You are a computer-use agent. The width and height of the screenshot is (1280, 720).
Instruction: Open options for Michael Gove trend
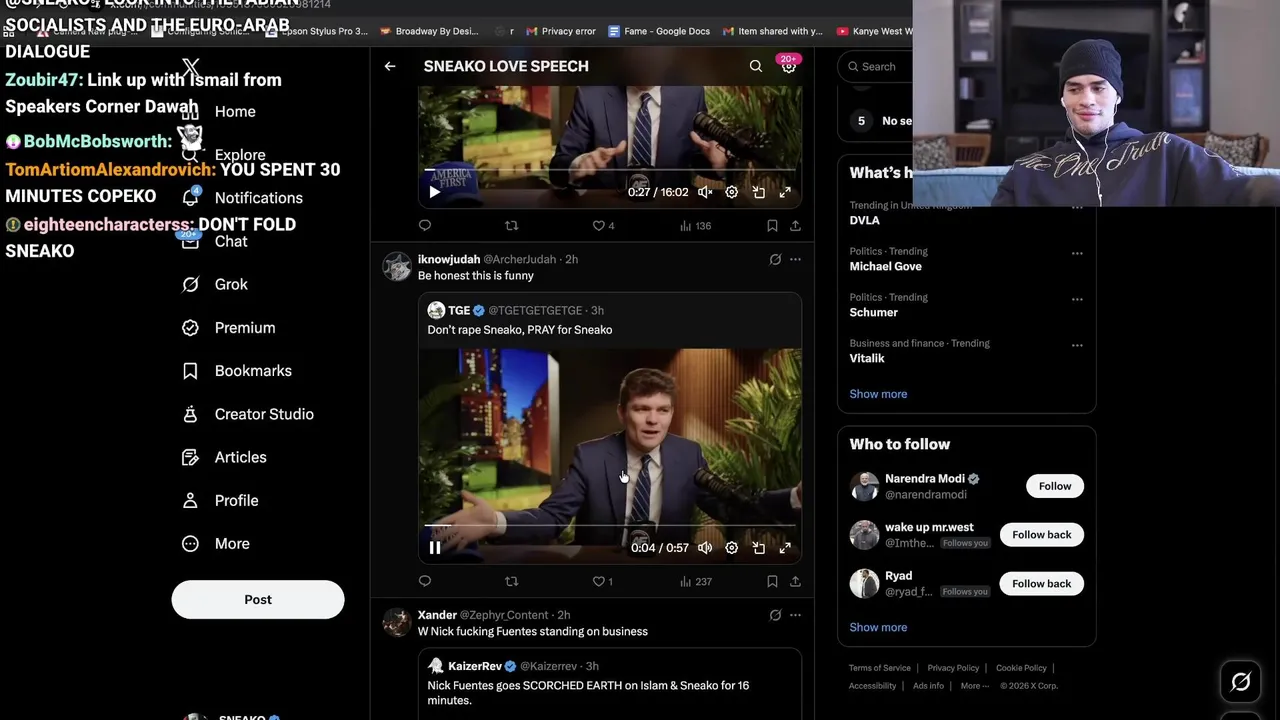1077,253
